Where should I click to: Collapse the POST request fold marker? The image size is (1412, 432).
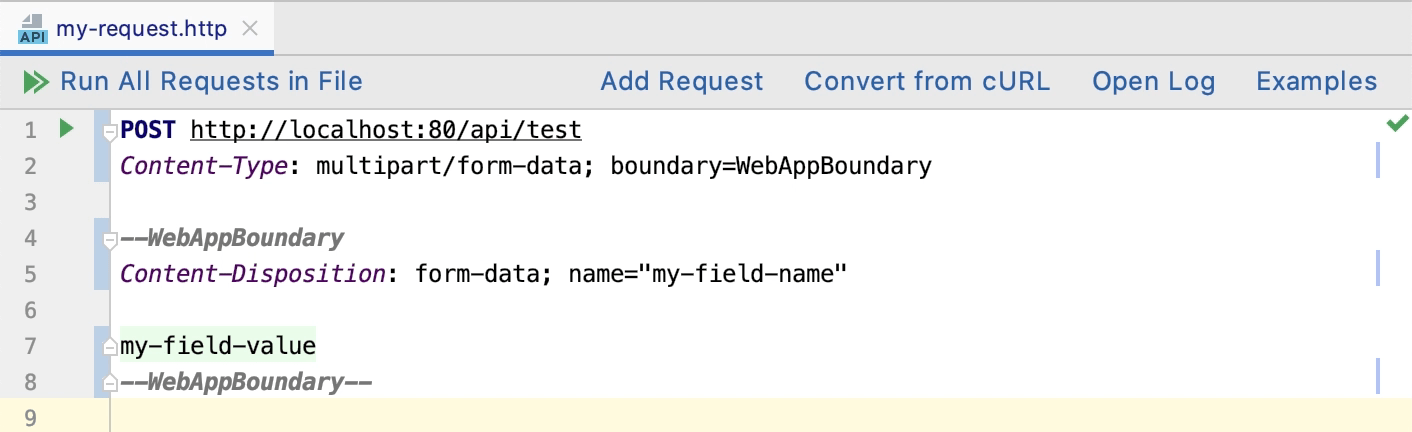pyautogui.click(x=110, y=131)
